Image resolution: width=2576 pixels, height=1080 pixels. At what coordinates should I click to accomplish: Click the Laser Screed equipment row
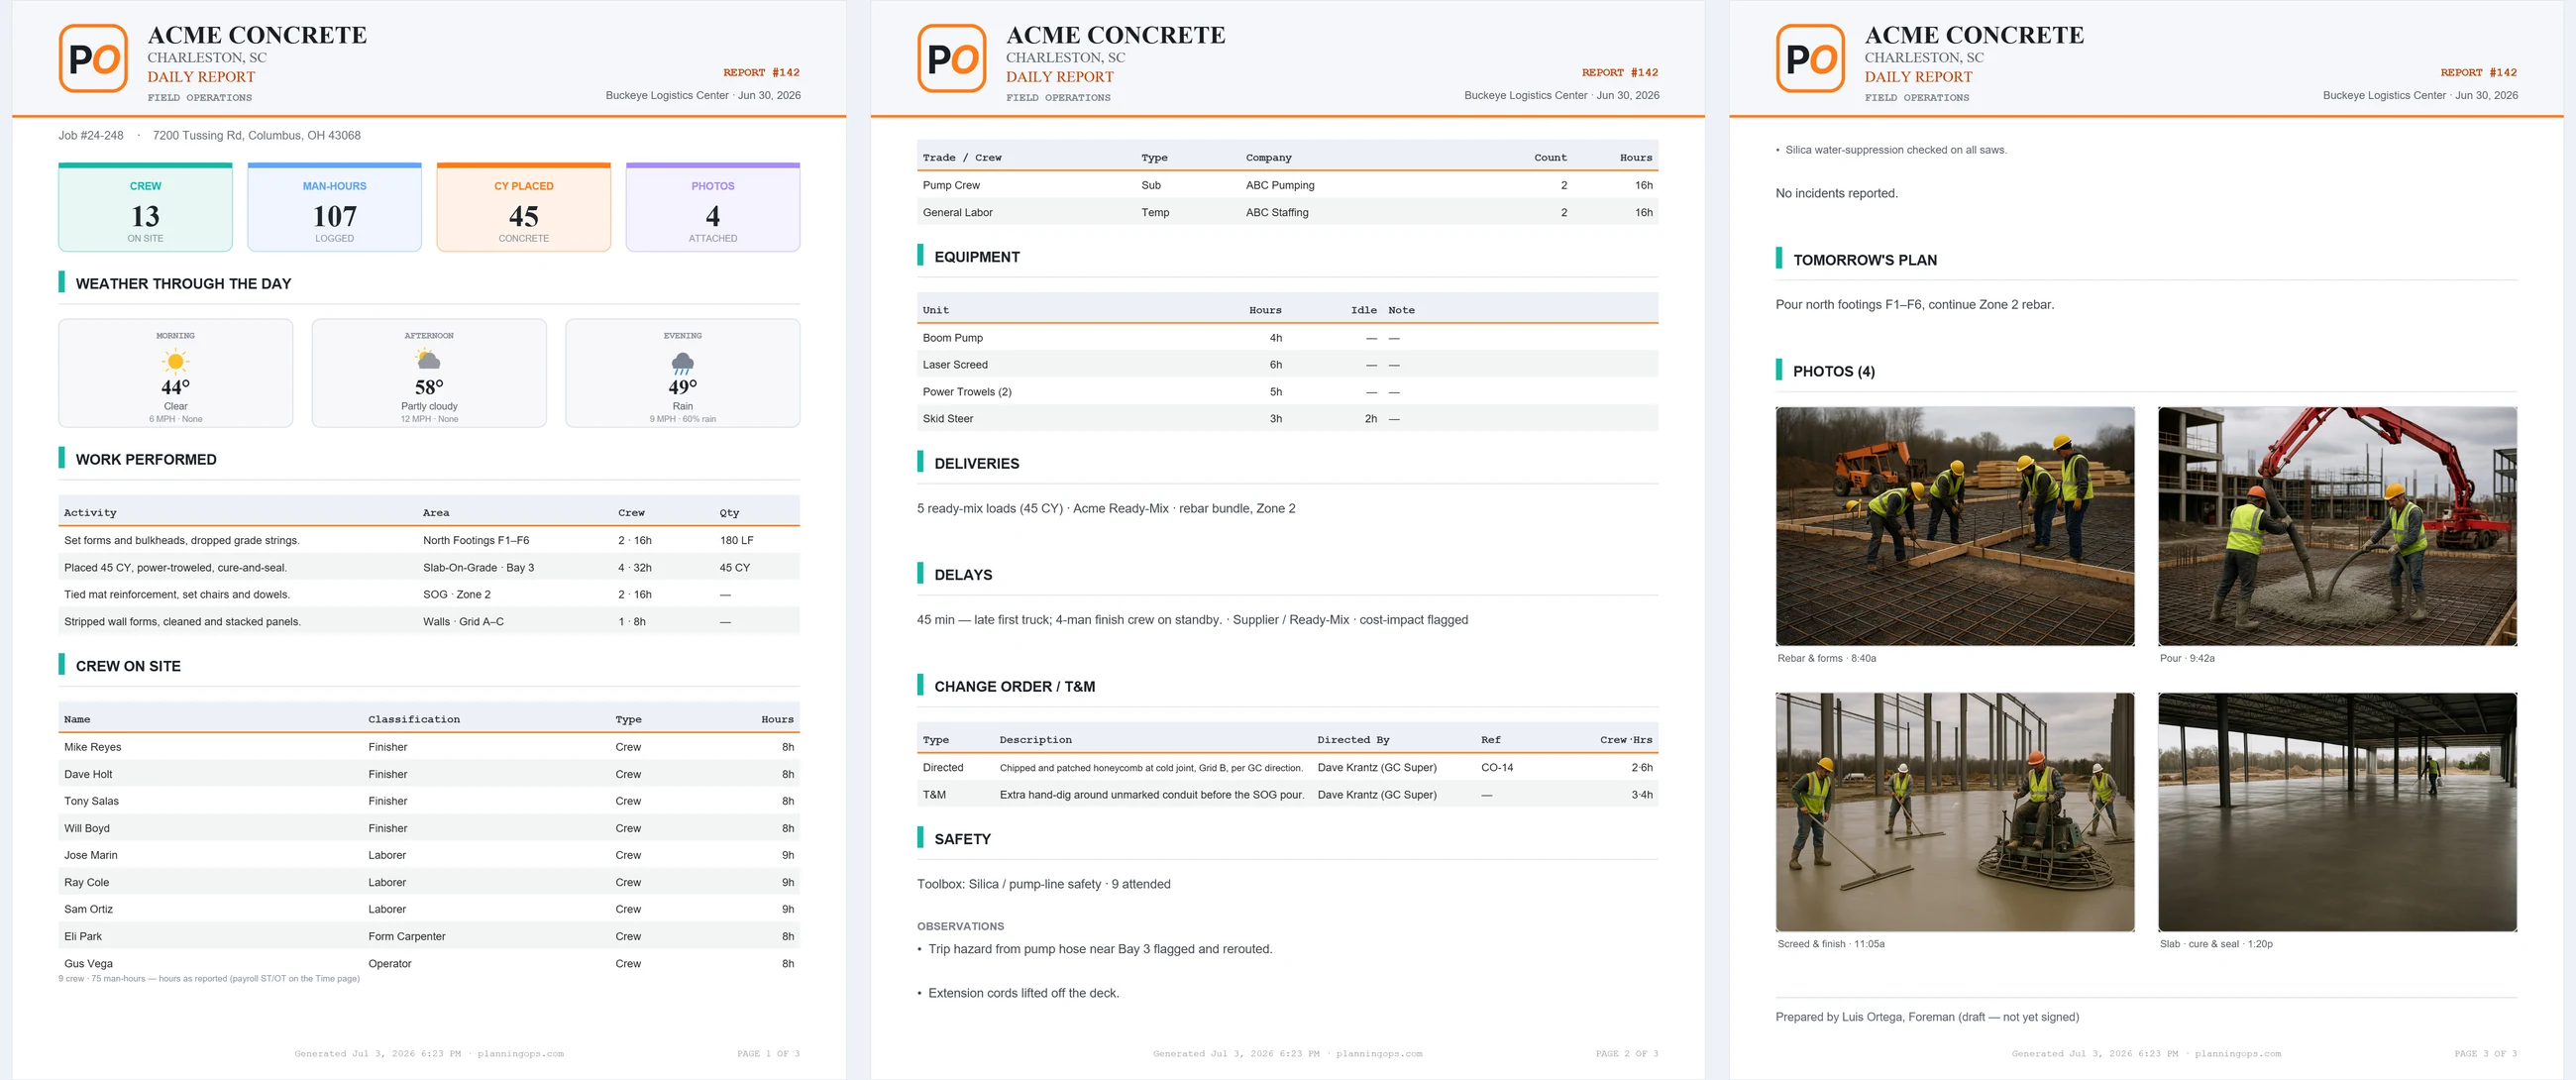click(x=1287, y=365)
